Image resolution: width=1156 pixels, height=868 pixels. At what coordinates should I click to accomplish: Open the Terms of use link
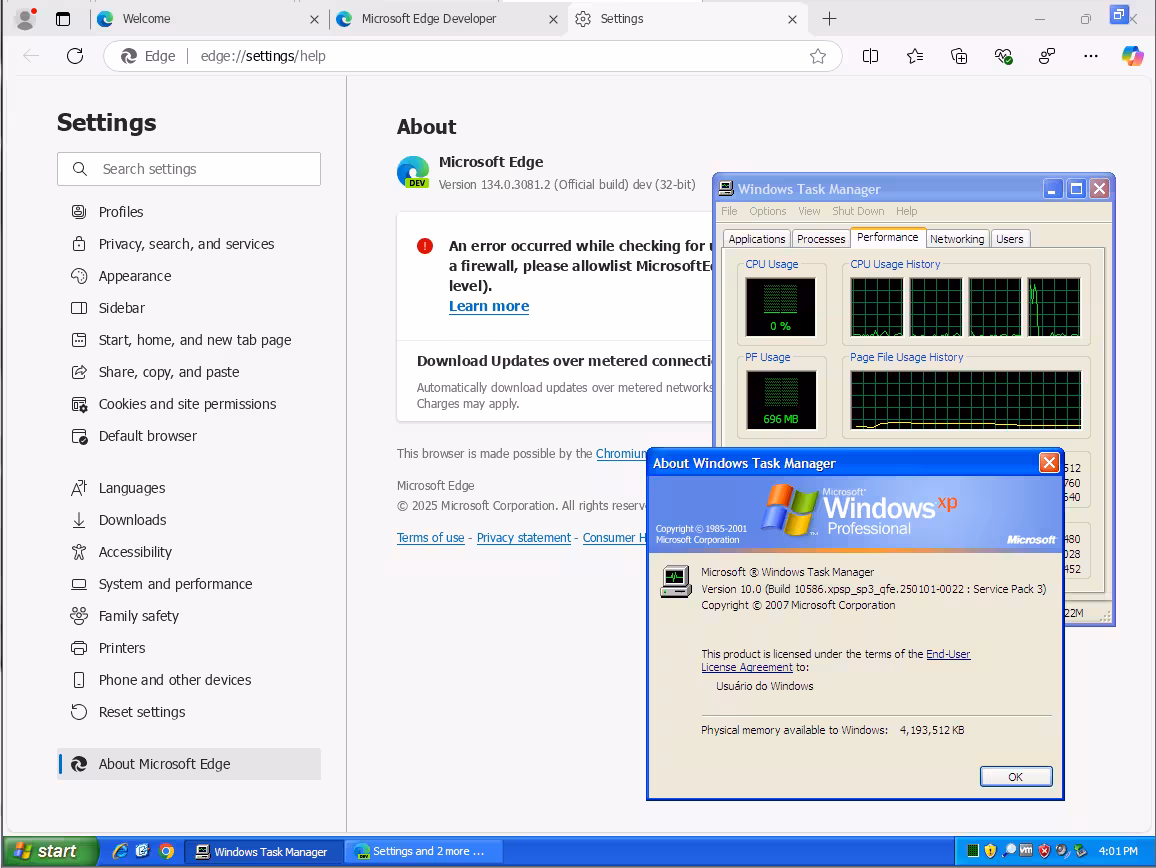[x=431, y=538]
